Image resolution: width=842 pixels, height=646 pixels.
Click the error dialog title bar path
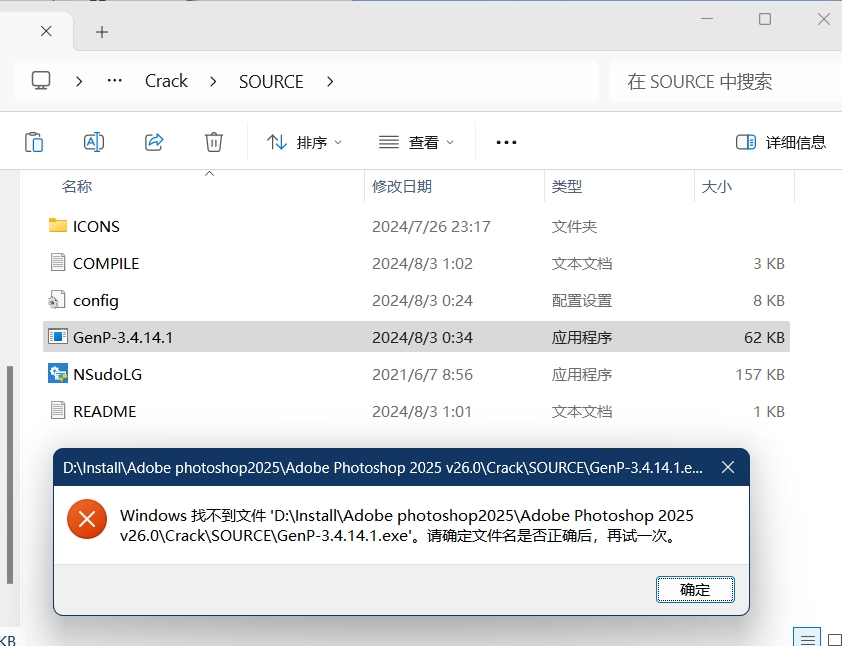383,468
